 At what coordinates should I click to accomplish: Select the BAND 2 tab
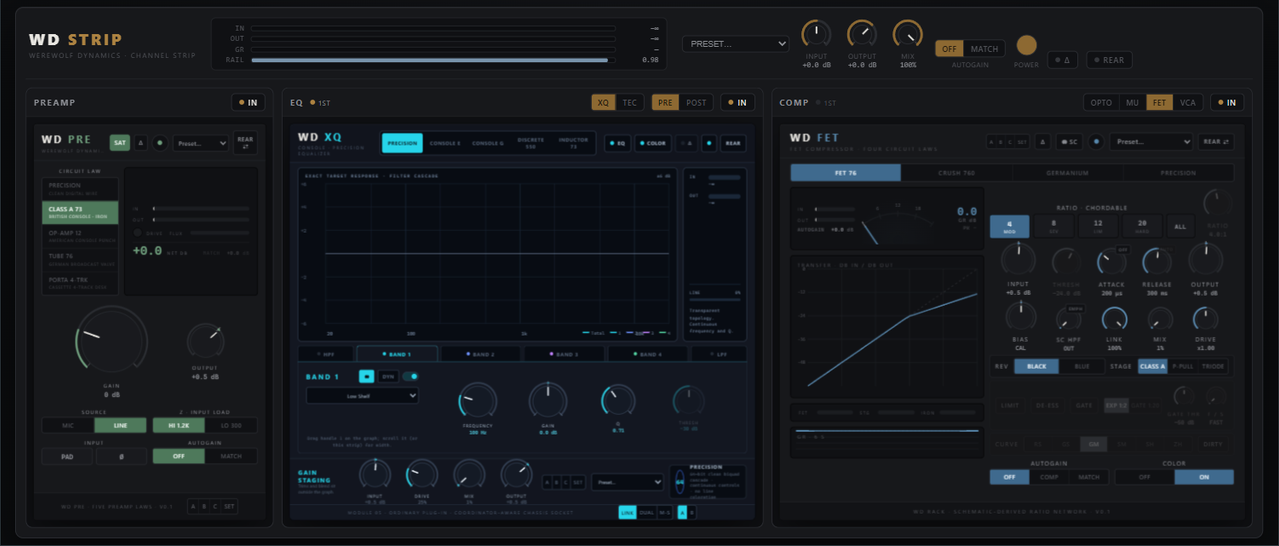tap(480, 354)
